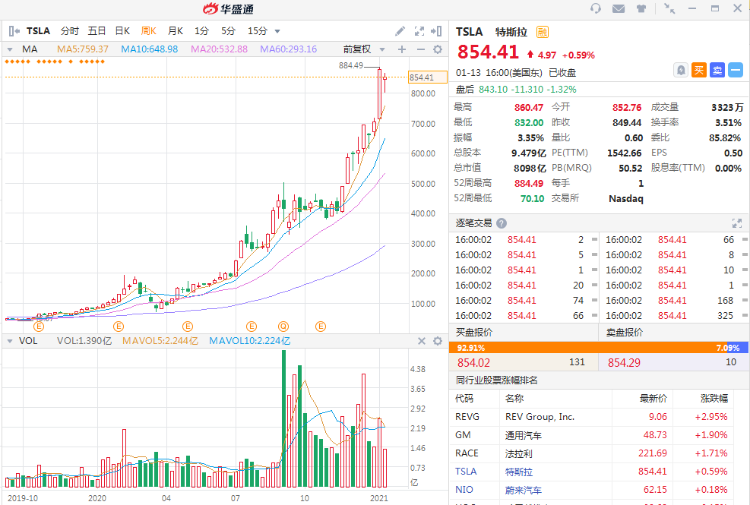Switch to the 五日 chart tab
This screenshot has height=505, width=750.
(x=97, y=31)
